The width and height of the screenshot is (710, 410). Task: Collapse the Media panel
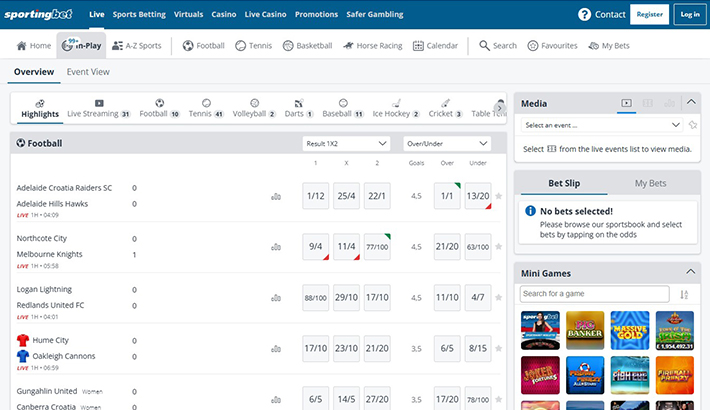pyautogui.click(x=691, y=102)
